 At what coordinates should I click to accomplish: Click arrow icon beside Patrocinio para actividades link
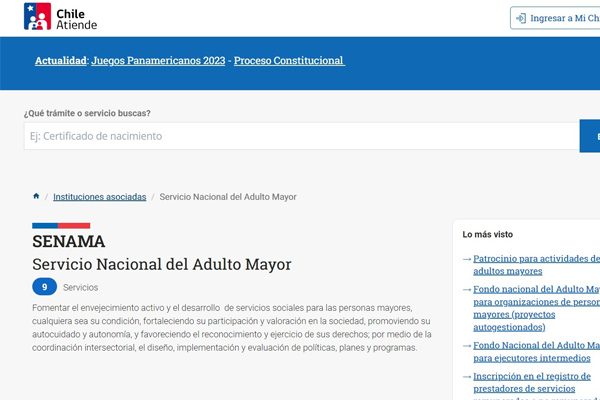coord(467,259)
